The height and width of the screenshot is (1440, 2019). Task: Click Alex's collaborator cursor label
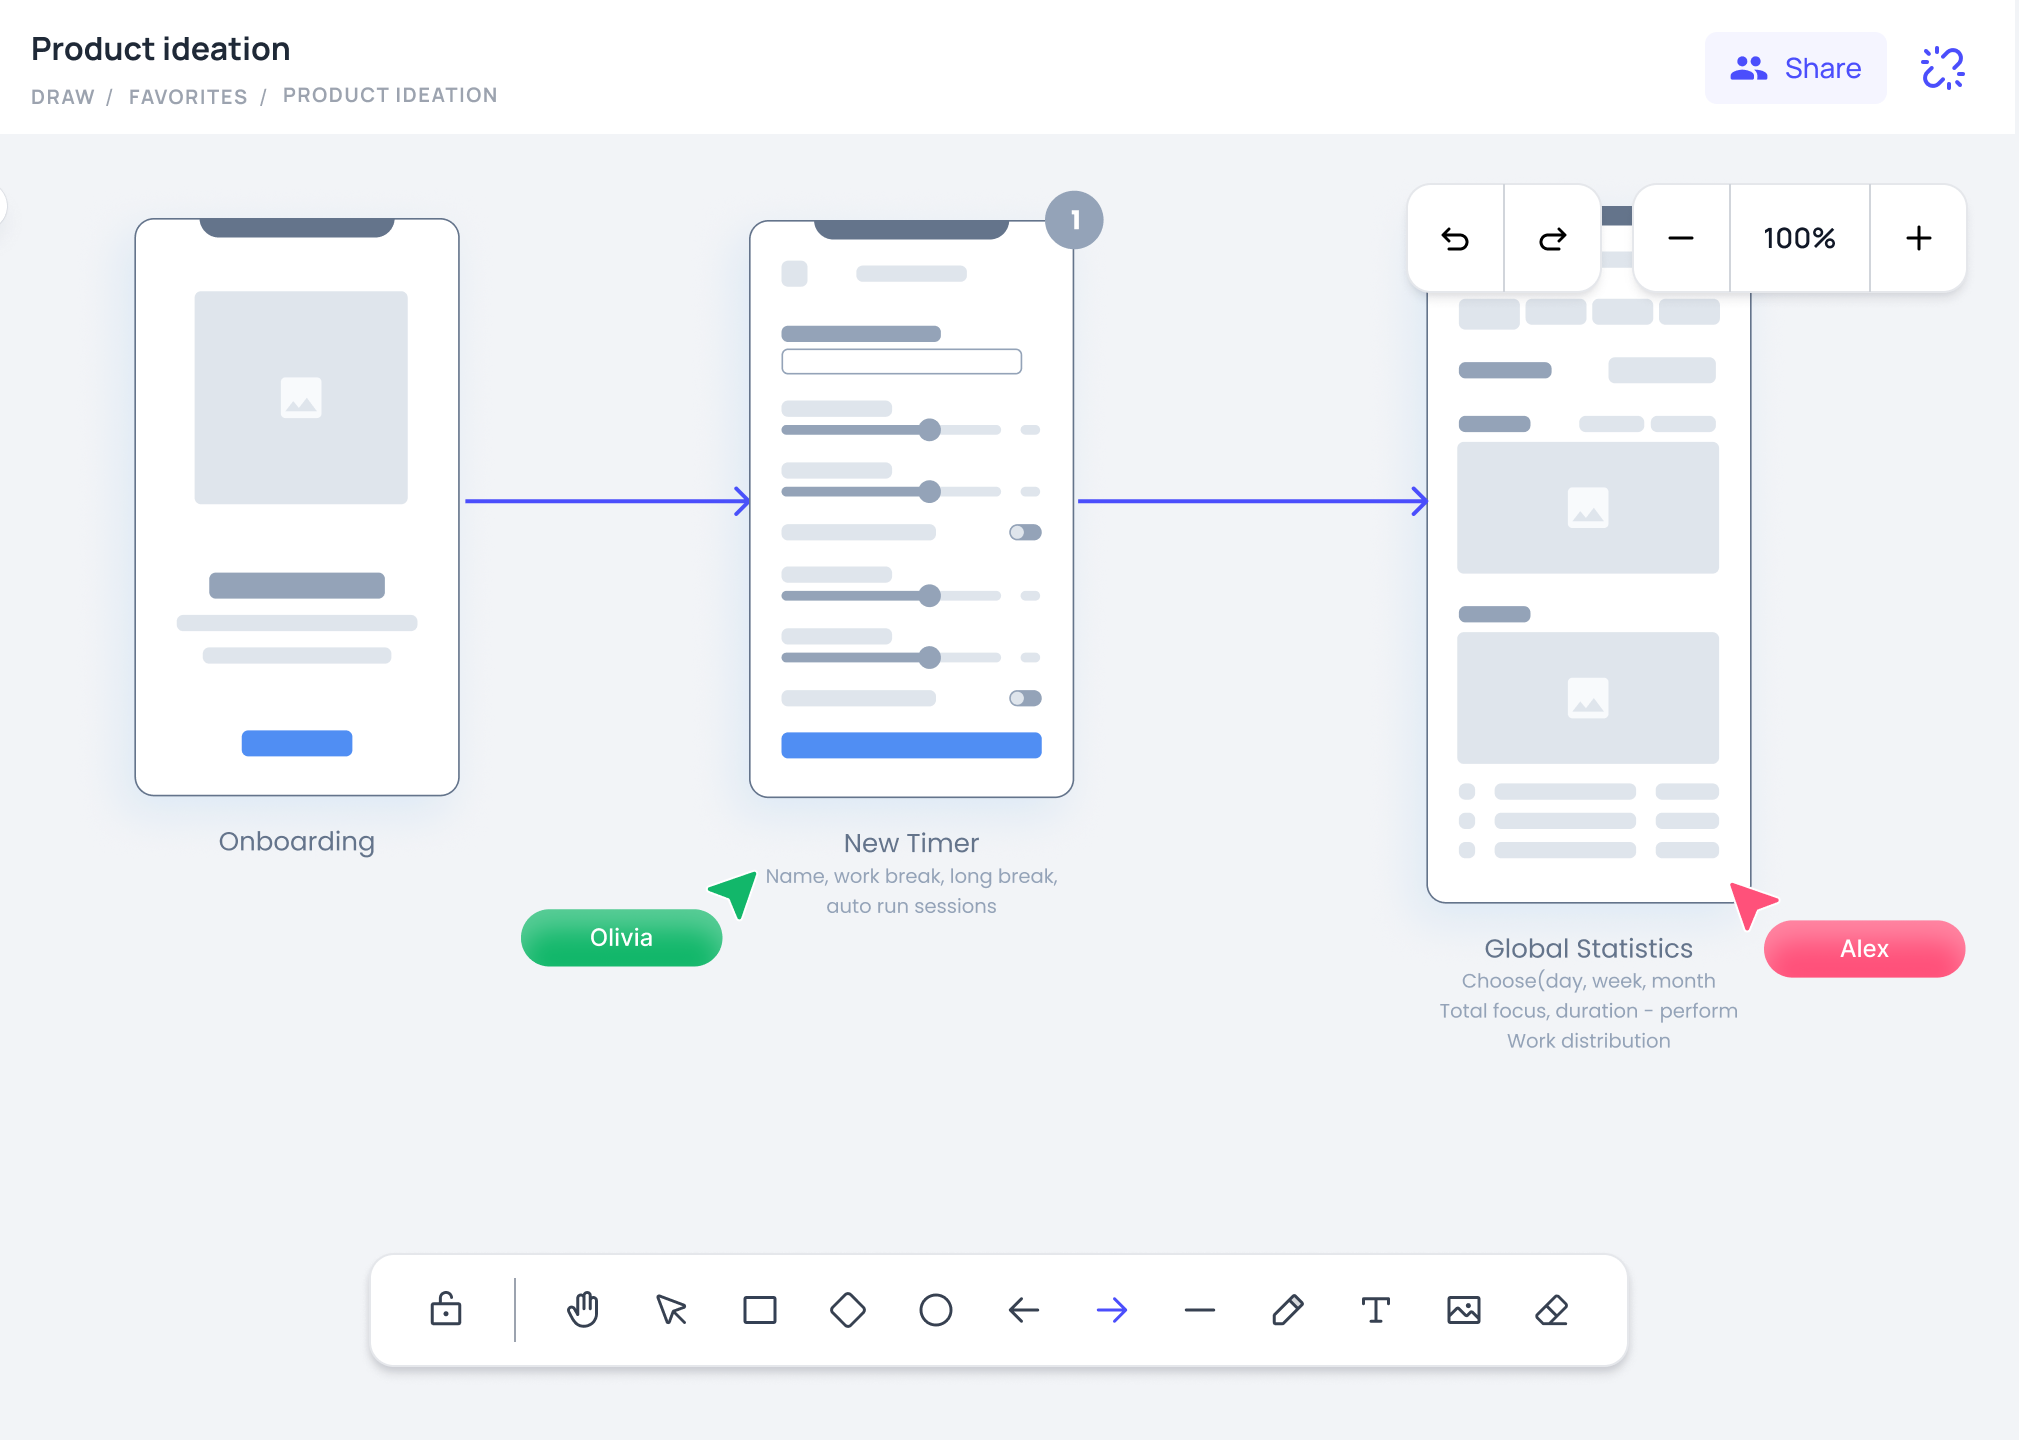1863,948
